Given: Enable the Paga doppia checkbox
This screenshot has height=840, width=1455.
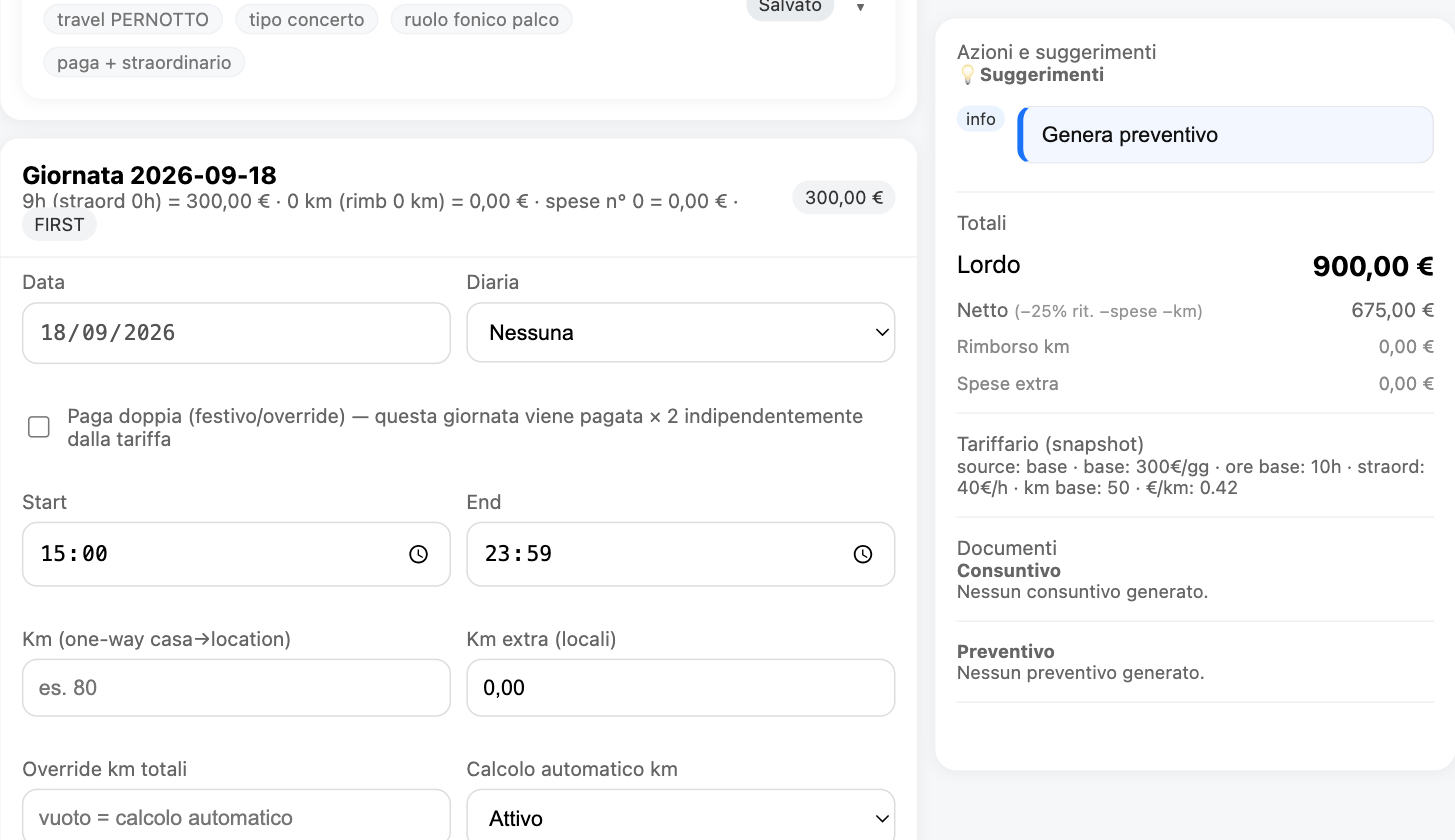Looking at the screenshot, I should point(39,428).
